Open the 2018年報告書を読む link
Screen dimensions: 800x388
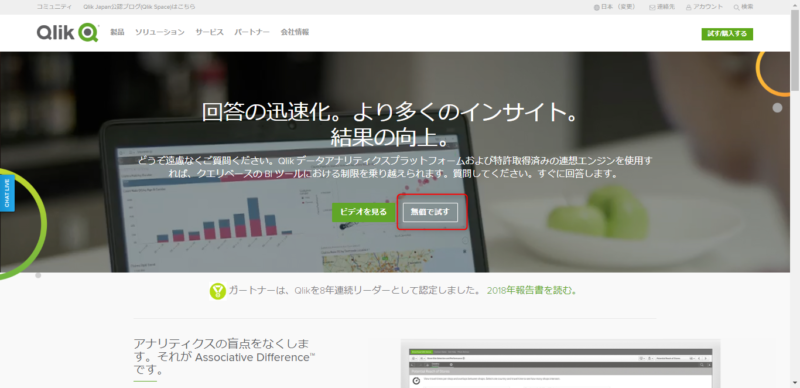point(531,291)
